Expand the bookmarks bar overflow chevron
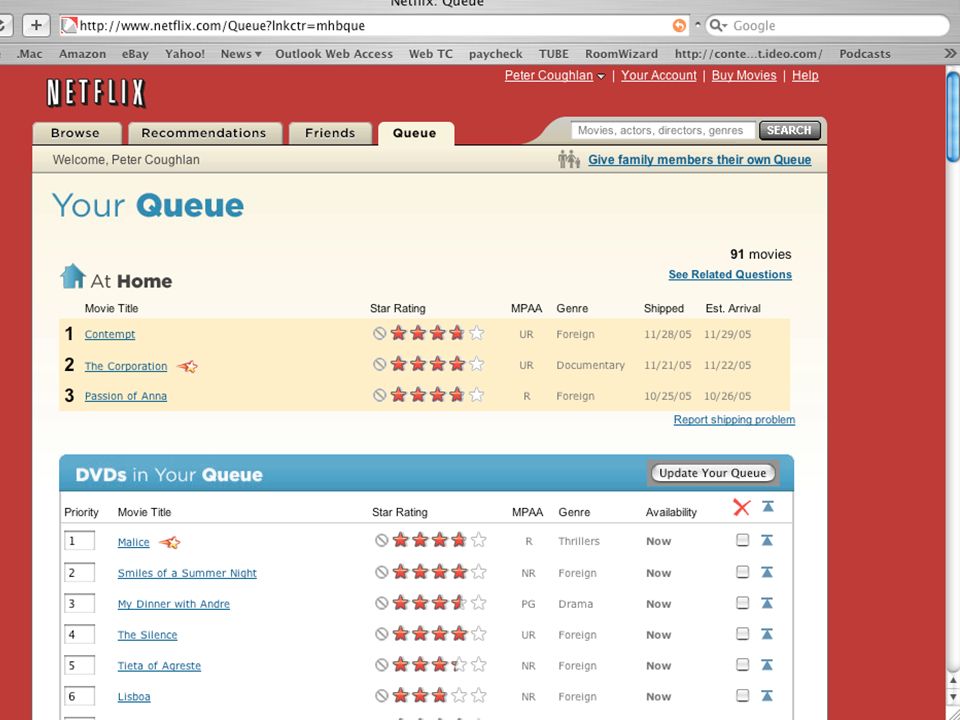This screenshot has height=720, width=960. tap(950, 54)
